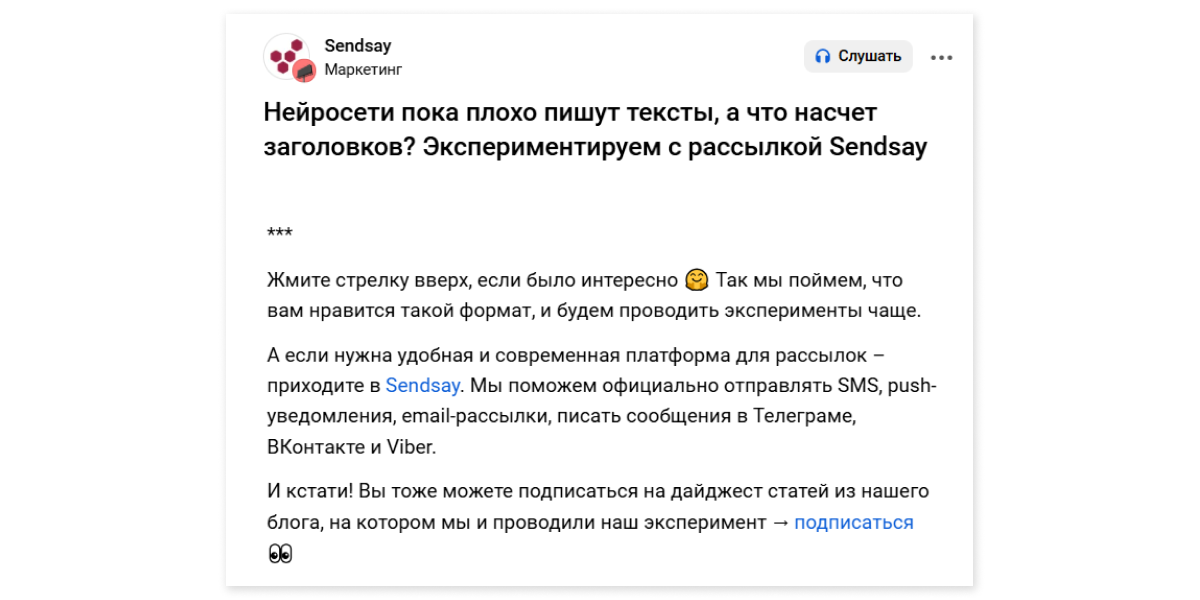Click the right arrow symbol before подписаться
The image size is (1200, 600).
(779, 523)
